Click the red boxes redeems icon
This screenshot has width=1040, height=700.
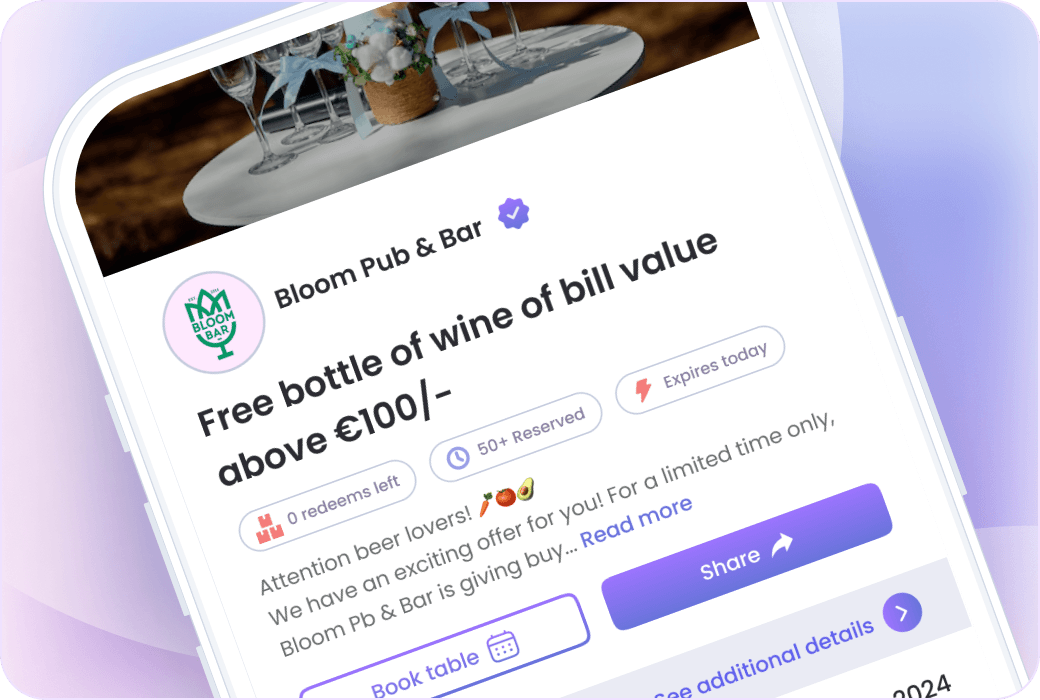click(x=269, y=529)
